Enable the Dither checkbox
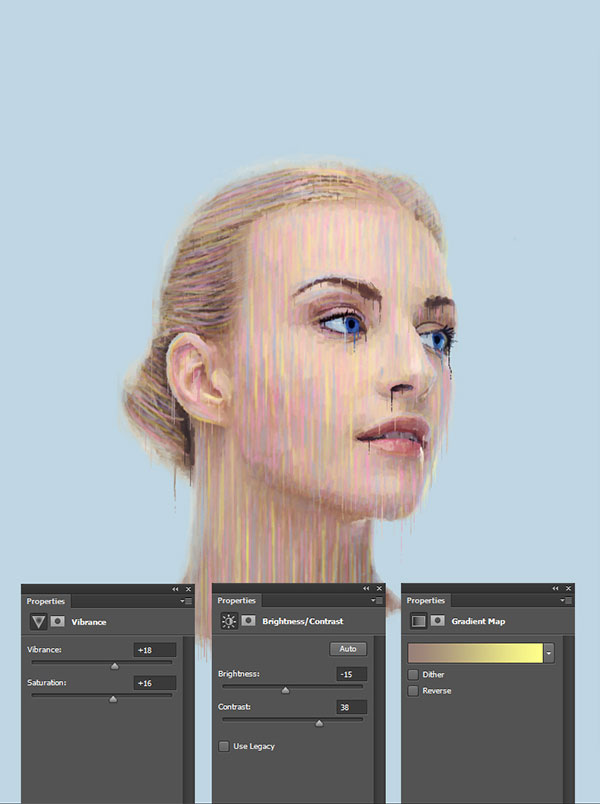600x804 pixels. [x=413, y=674]
